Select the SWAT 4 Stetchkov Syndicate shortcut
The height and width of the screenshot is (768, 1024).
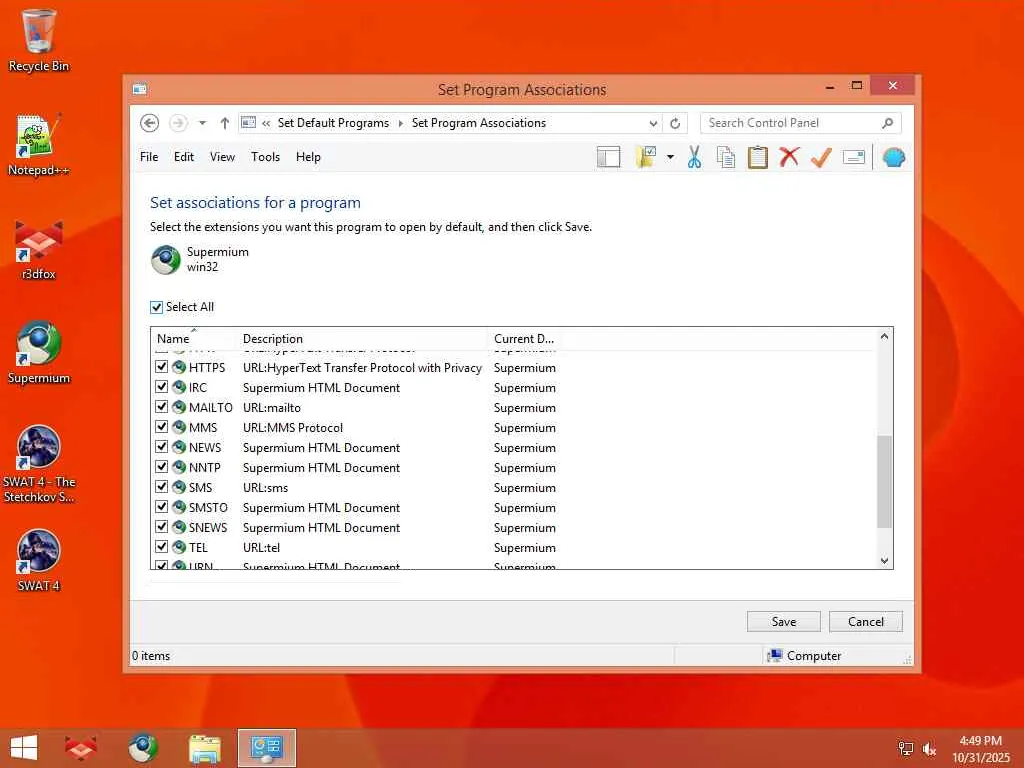pyautogui.click(x=39, y=464)
